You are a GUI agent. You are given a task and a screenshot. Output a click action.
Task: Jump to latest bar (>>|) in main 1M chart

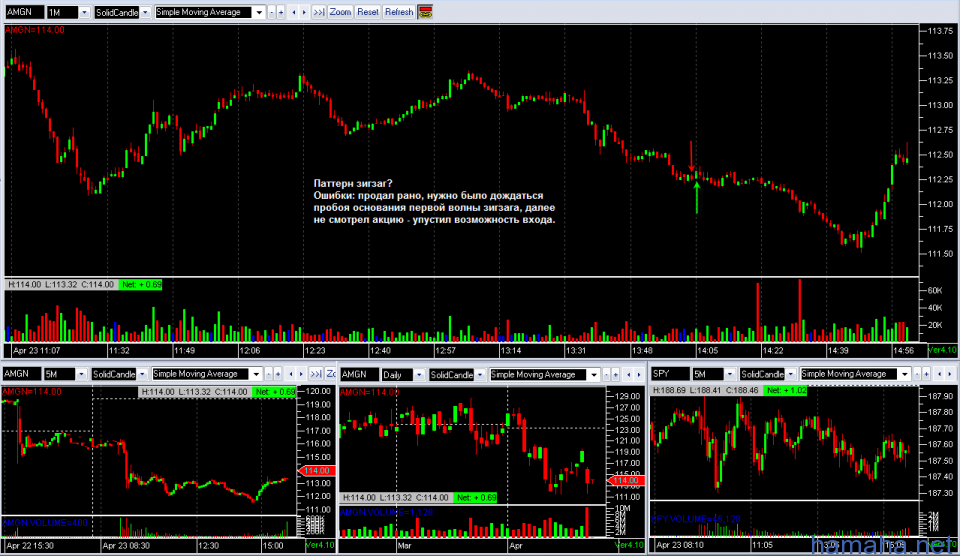coord(318,12)
